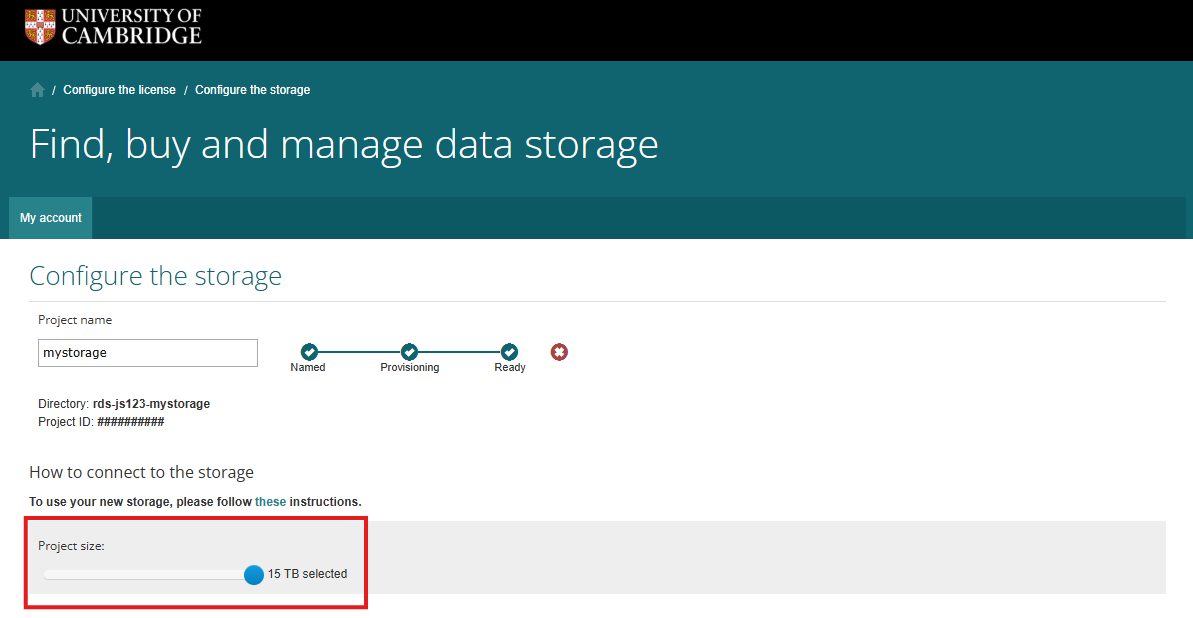Click the "15 TB selected" label
This screenshot has height=618, width=1193.
point(307,574)
